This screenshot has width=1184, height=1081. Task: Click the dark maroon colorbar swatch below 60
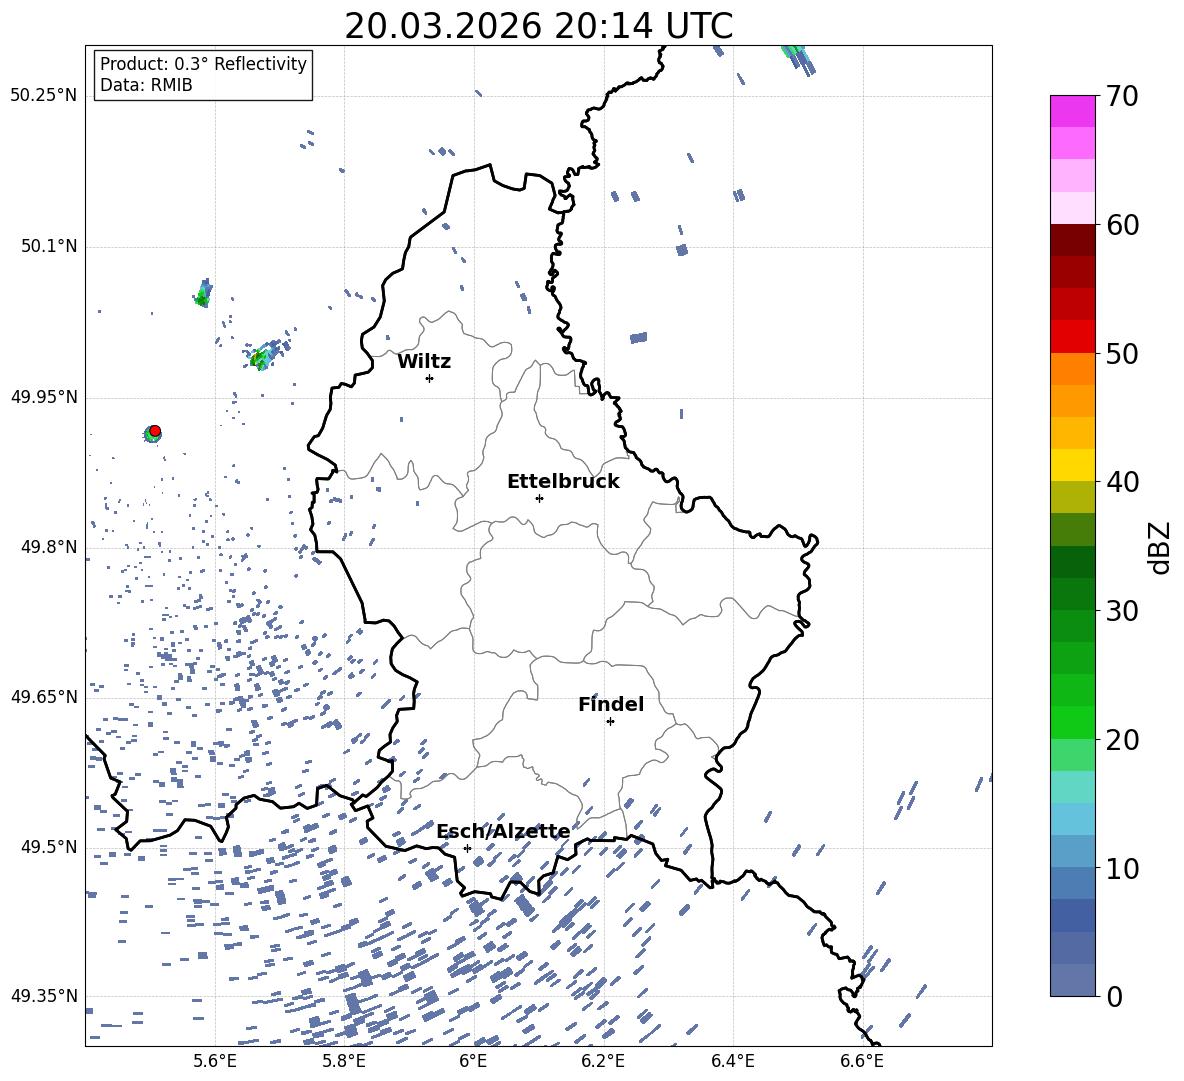(x=1072, y=240)
